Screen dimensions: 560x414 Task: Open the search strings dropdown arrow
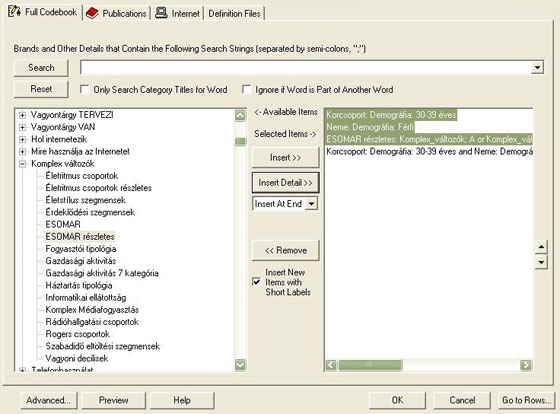[537, 68]
